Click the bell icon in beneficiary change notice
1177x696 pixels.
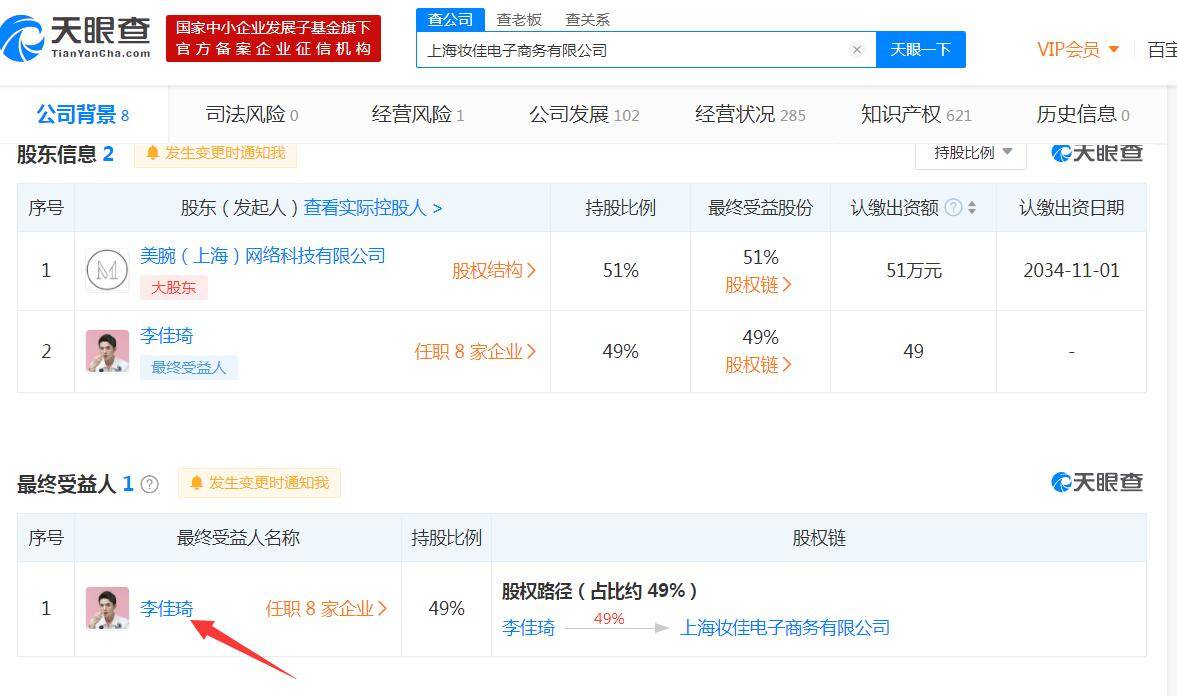pos(197,483)
